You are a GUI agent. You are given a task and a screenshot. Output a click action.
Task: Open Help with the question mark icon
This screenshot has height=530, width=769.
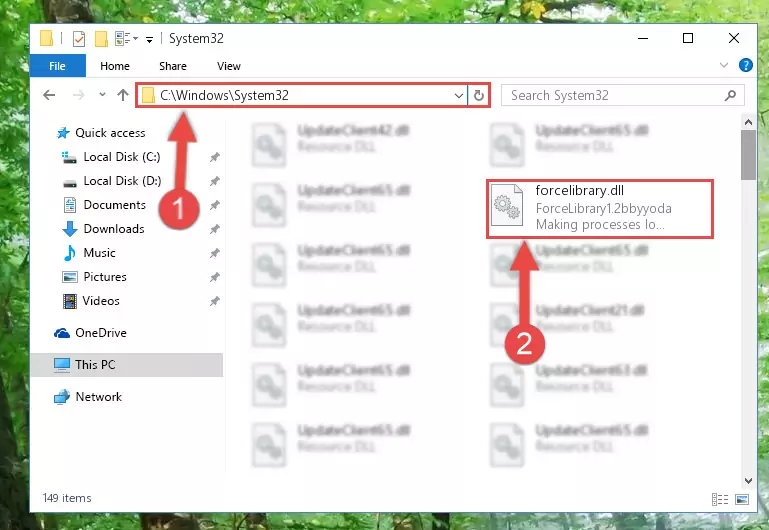point(745,65)
